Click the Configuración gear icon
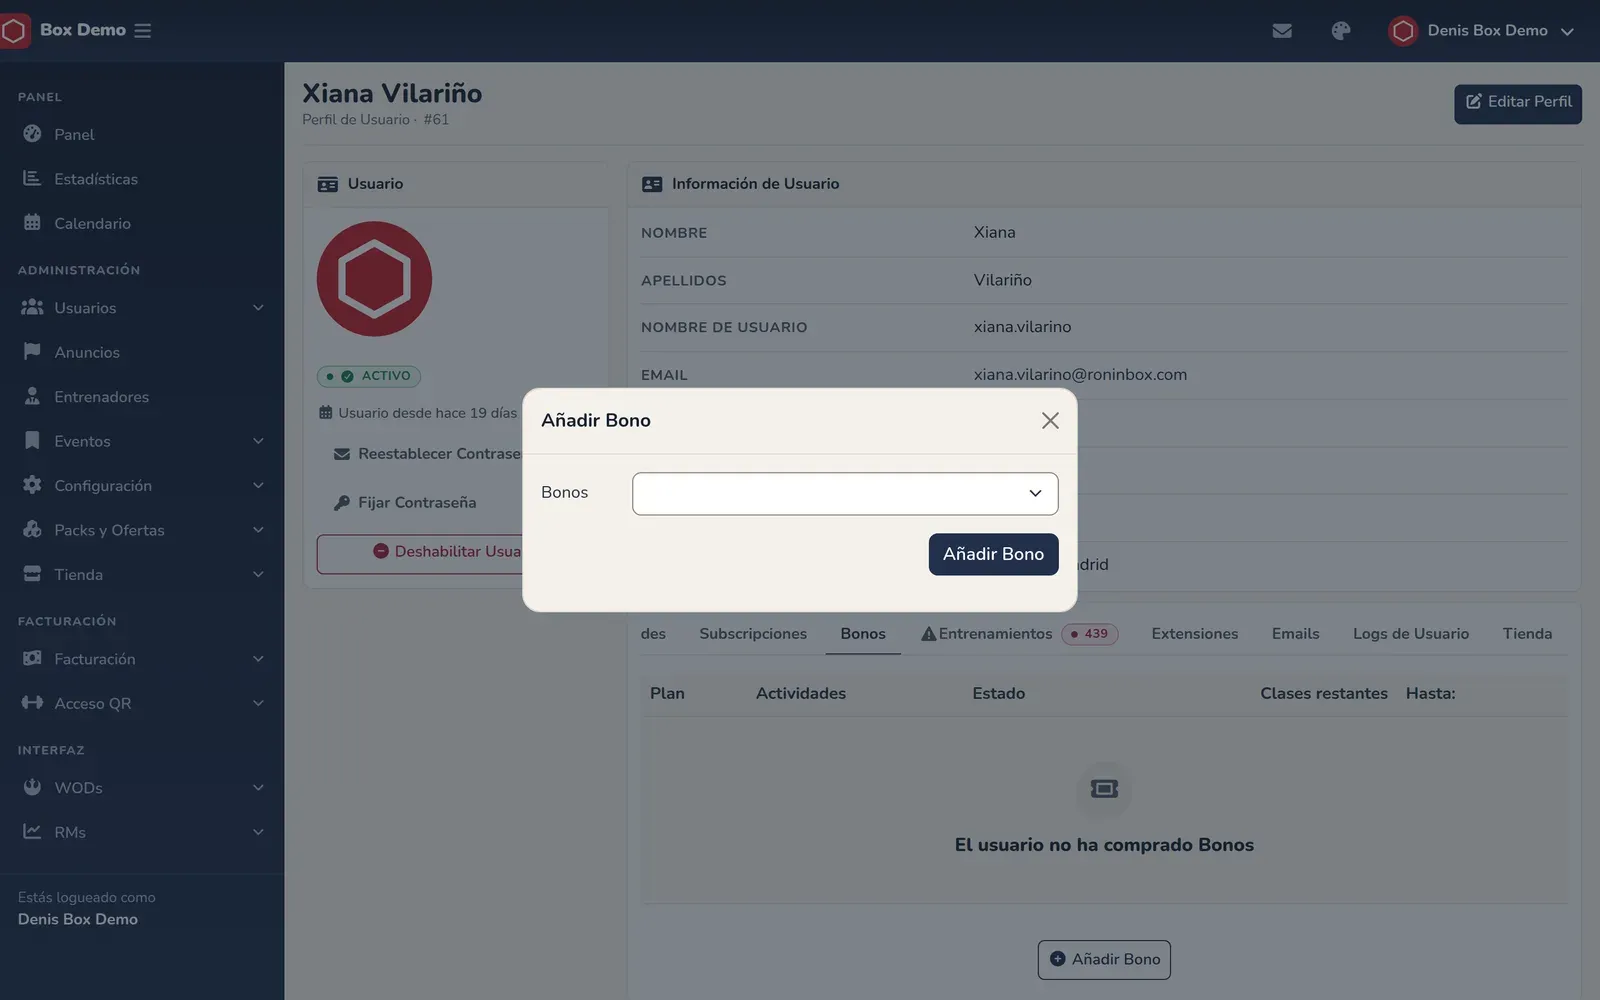Image resolution: width=1600 pixels, height=1000 pixels. tap(32, 485)
